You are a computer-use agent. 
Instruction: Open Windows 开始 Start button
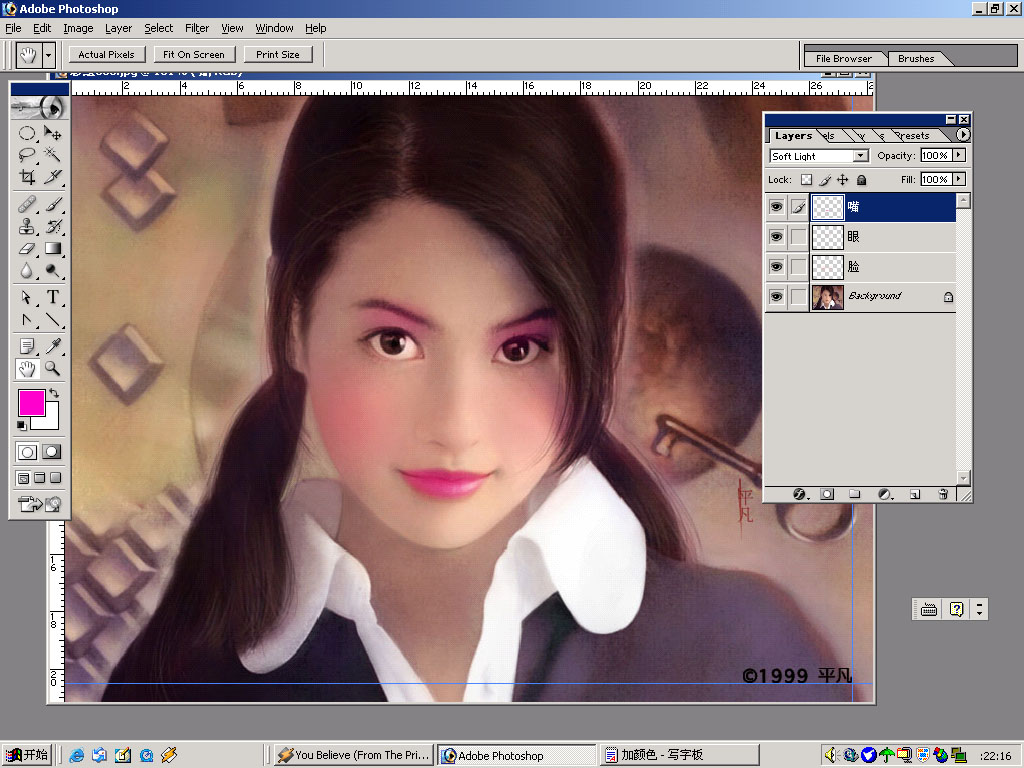click(x=26, y=755)
